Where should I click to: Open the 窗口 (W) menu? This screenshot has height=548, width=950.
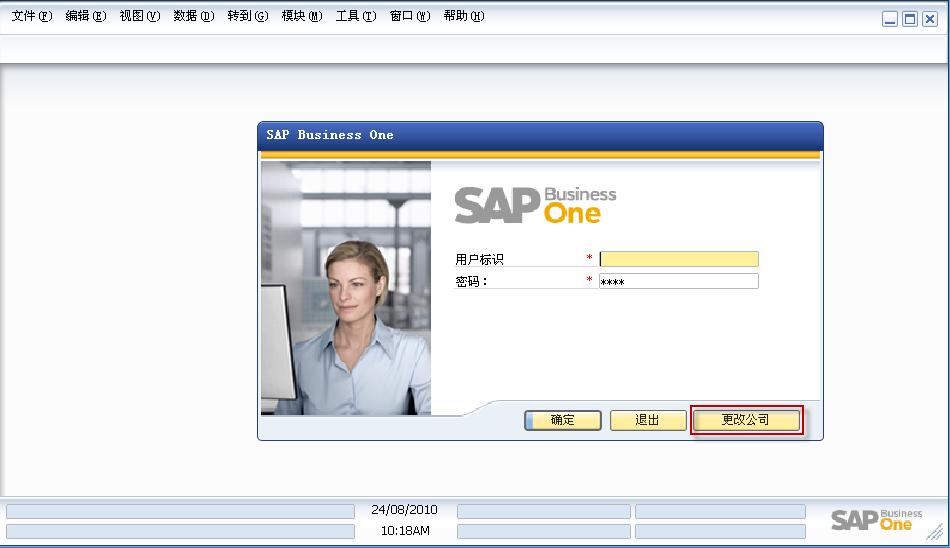(410, 16)
